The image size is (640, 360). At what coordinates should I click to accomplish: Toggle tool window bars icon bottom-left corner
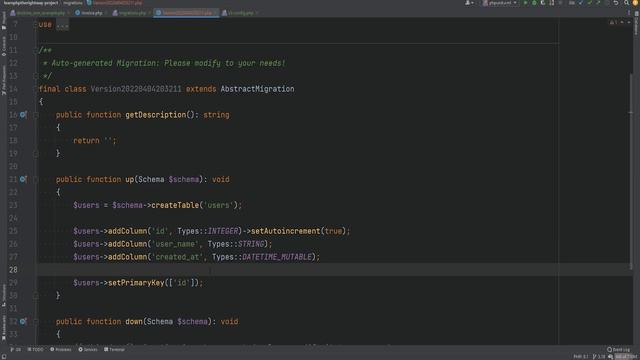(x=4, y=356)
